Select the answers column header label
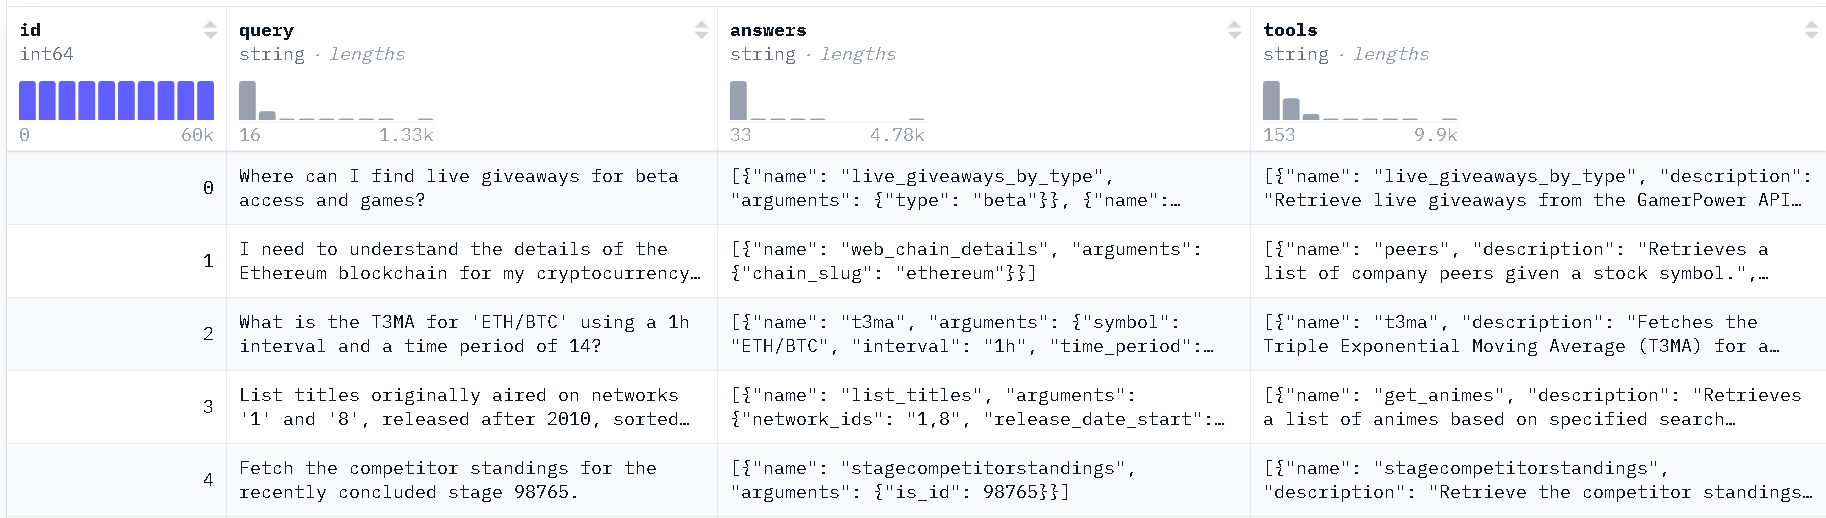Viewport: 1826px width, 518px height. tap(768, 30)
